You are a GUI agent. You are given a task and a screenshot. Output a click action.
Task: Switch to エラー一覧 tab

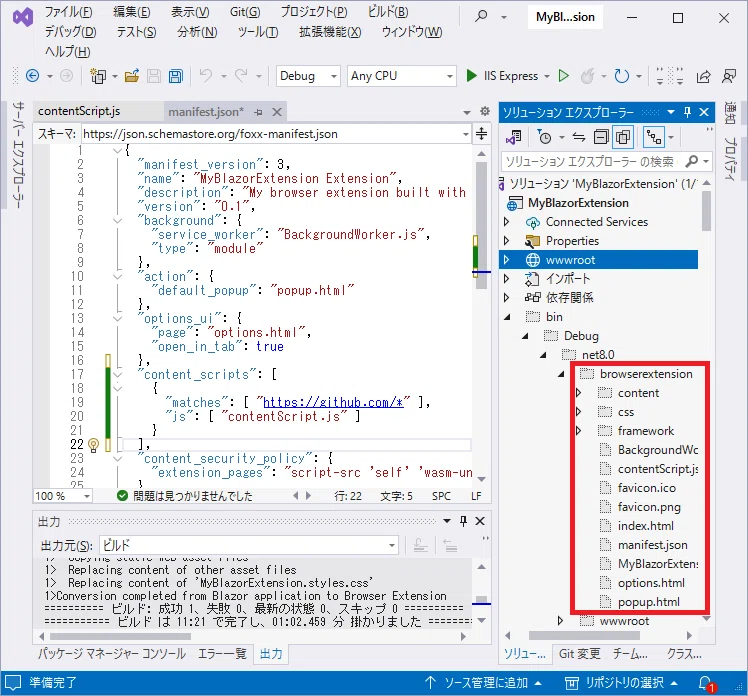[222, 654]
